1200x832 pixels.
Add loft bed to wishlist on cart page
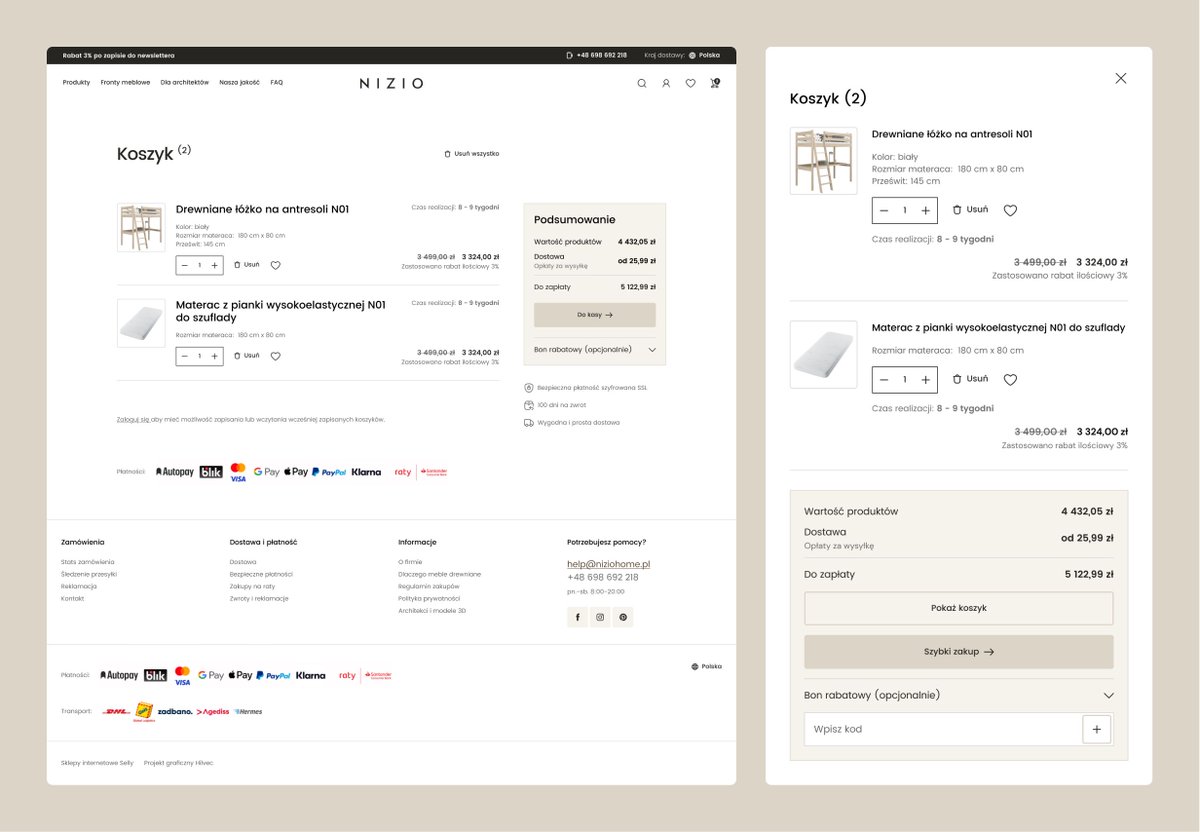click(276, 265)
